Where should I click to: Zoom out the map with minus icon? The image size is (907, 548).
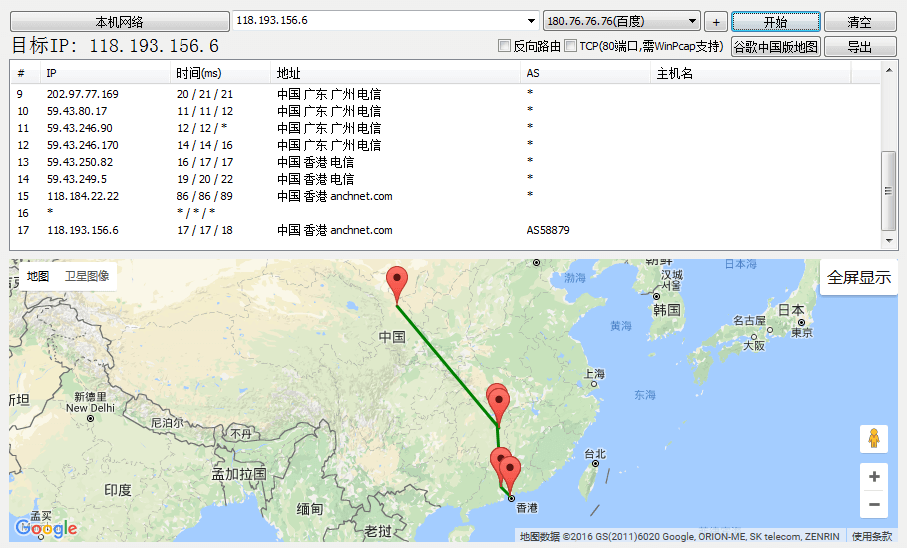pyautogui.click(x=874, y=505)
